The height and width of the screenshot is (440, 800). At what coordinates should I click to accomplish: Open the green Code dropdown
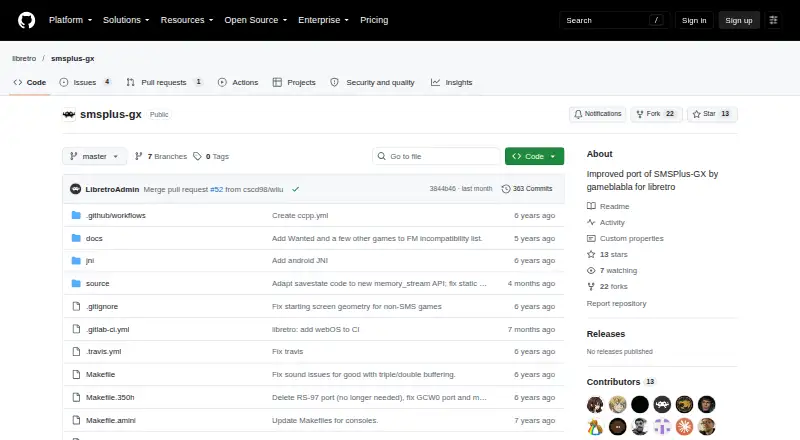pos(534,156)
